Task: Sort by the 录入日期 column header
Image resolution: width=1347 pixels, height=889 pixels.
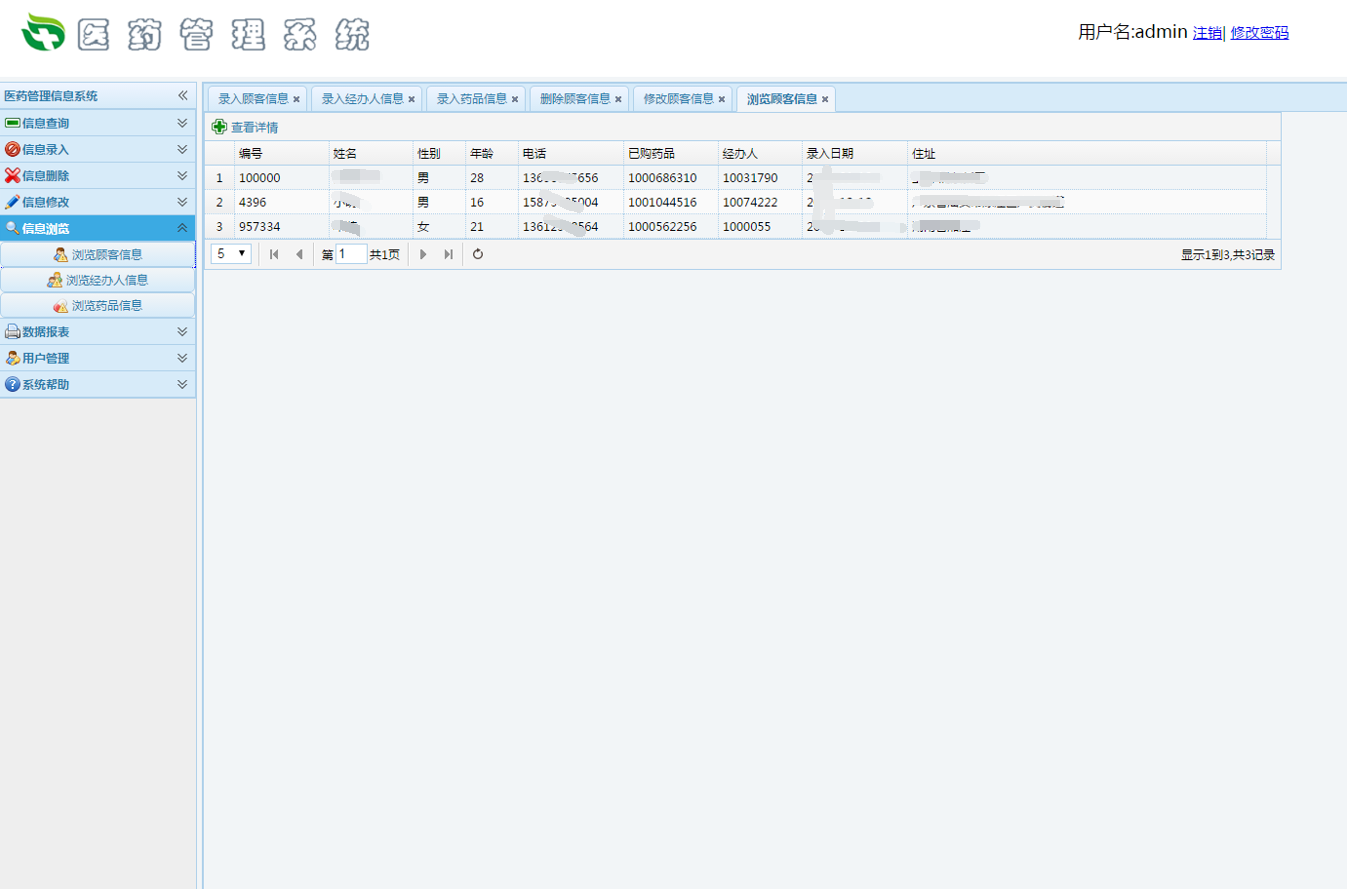Action: (855, 153)
